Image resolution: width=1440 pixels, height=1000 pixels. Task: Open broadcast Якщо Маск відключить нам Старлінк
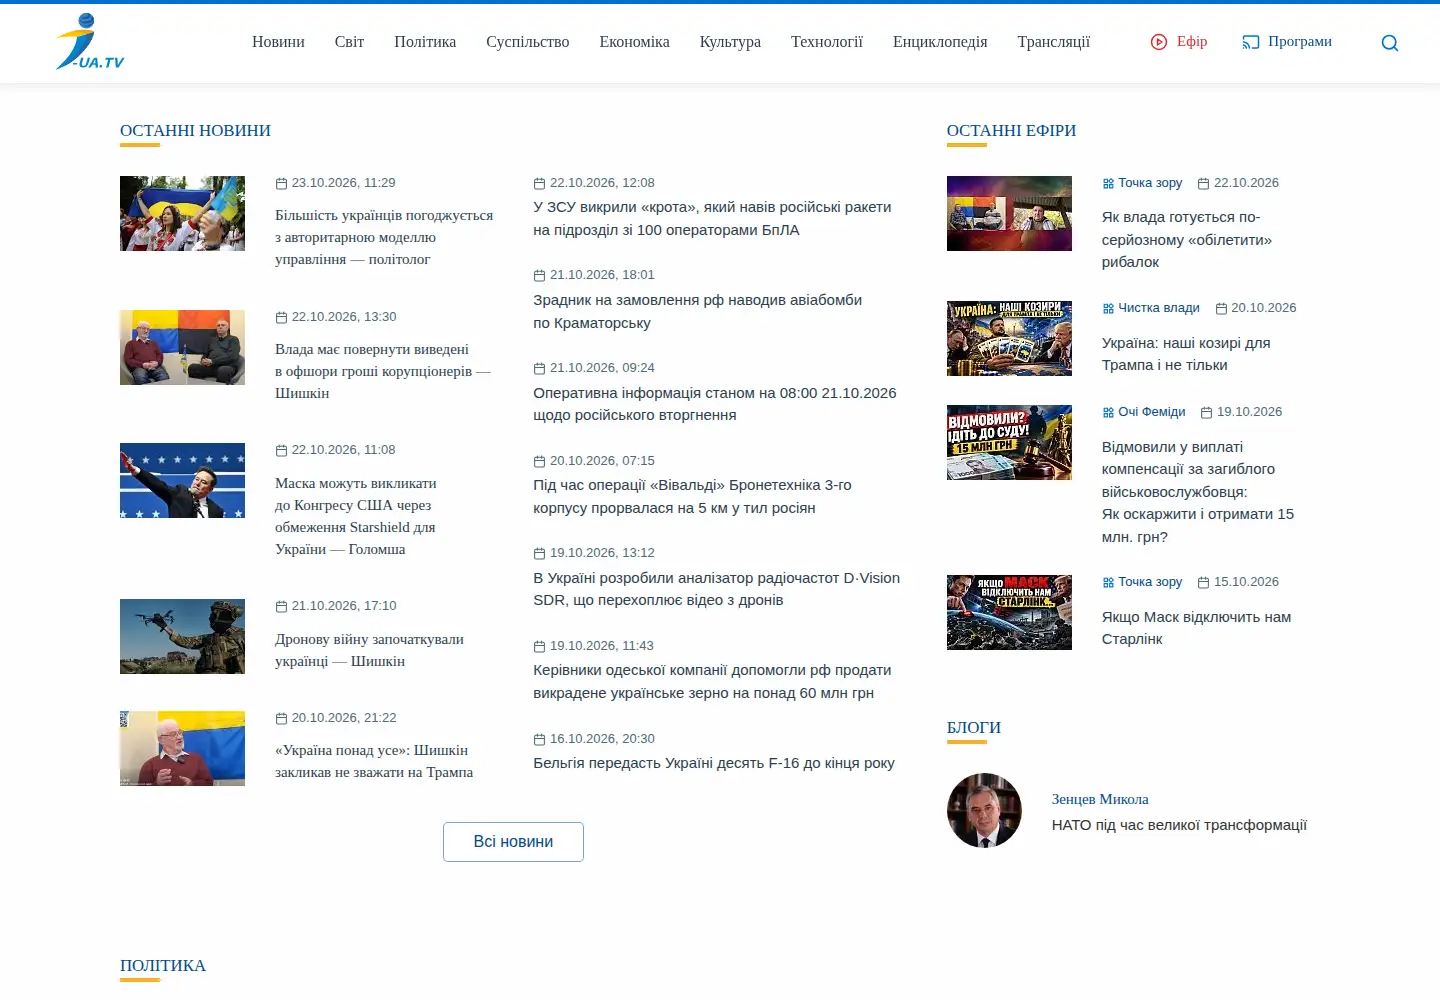tap(1196, 628)
